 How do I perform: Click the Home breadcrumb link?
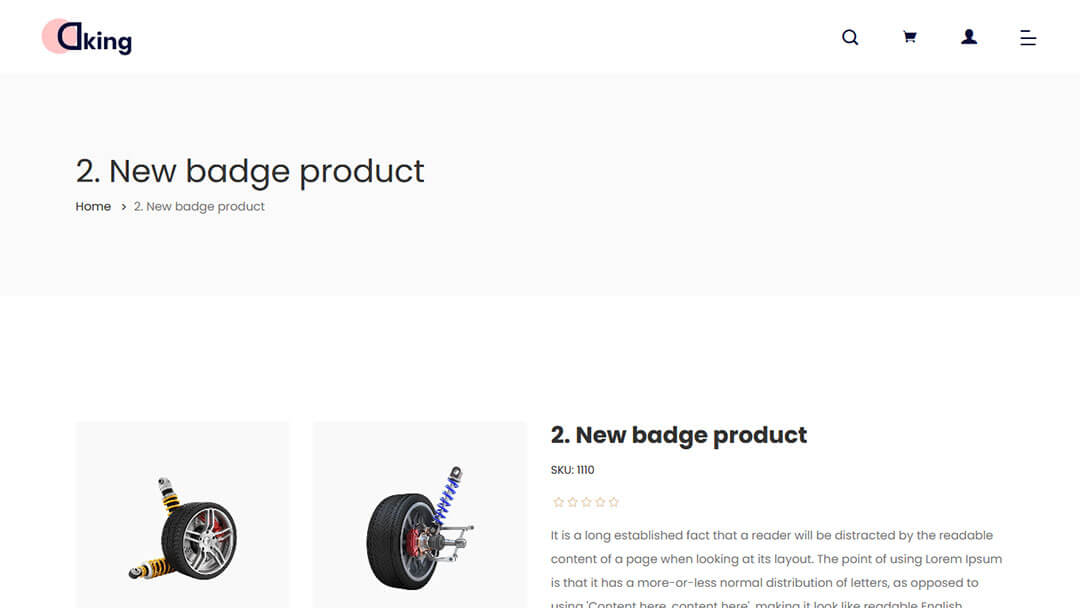[93, 207]
